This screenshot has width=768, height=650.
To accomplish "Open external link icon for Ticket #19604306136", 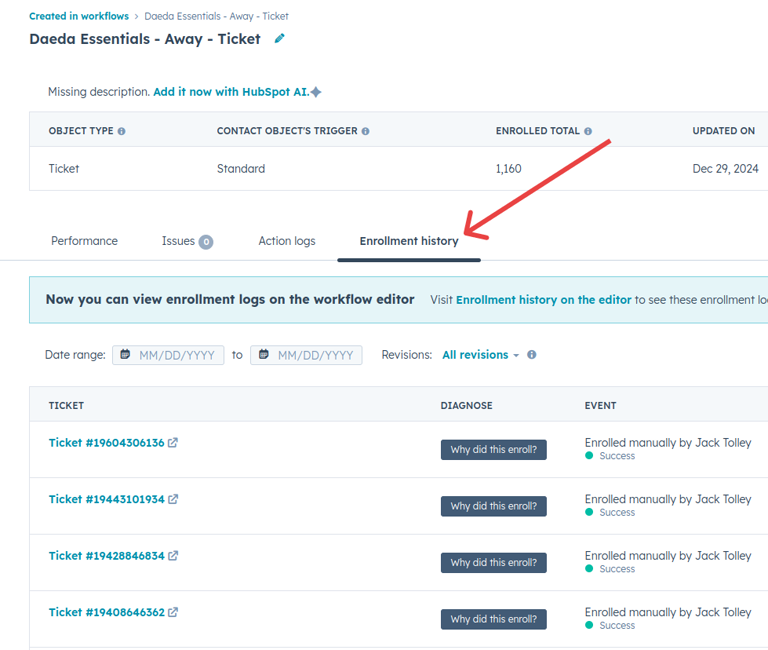I will coord(173,443).
